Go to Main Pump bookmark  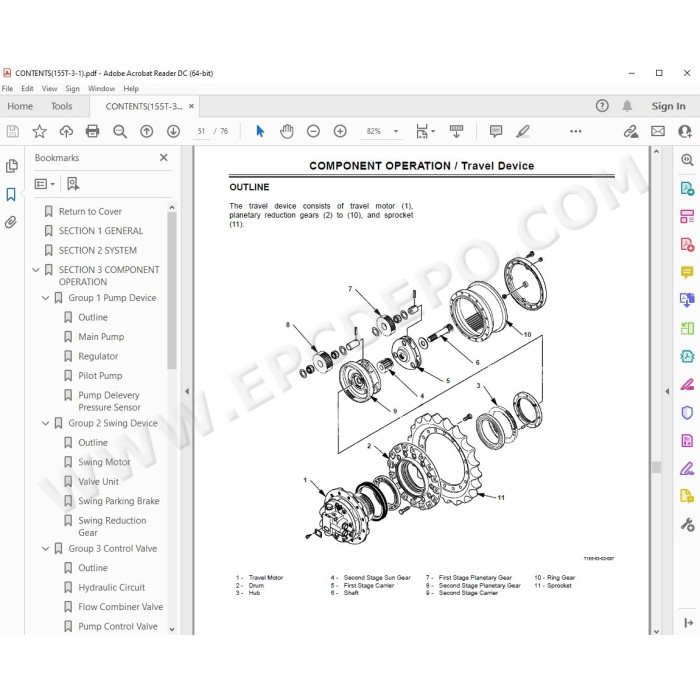tap(101, 337)
